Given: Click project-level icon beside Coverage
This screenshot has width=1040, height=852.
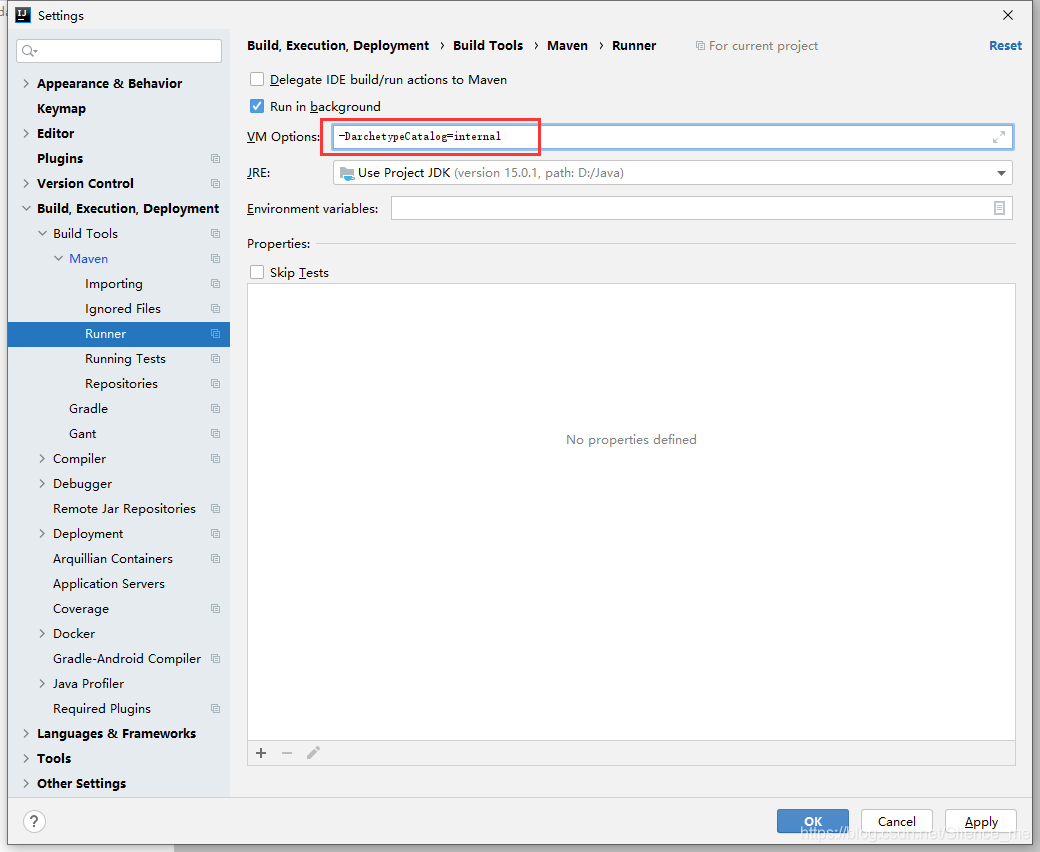Looking at the screenshot, I should [x=216, y=609].
